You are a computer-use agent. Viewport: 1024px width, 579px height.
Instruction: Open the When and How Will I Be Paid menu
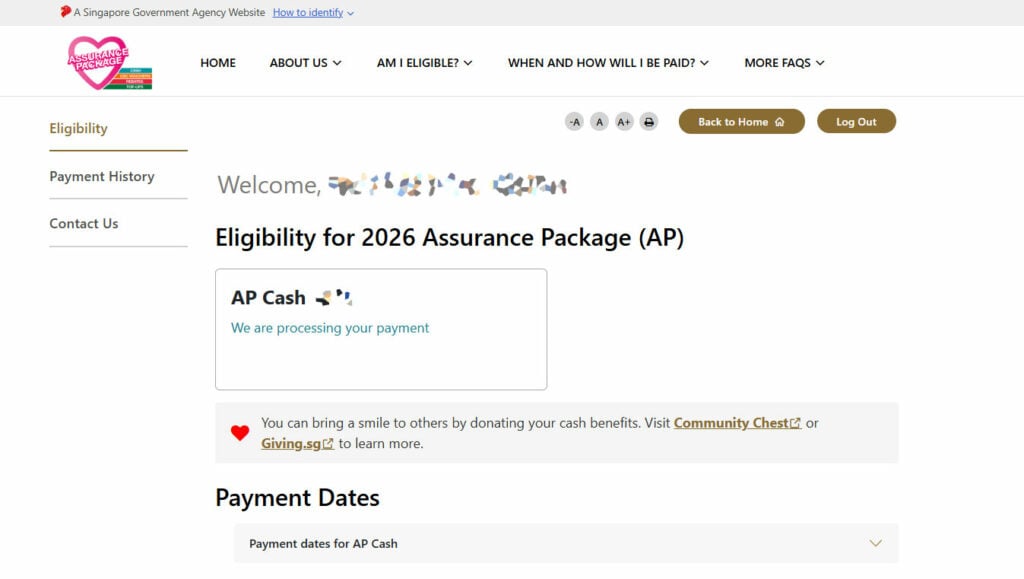tap(605, 62)
